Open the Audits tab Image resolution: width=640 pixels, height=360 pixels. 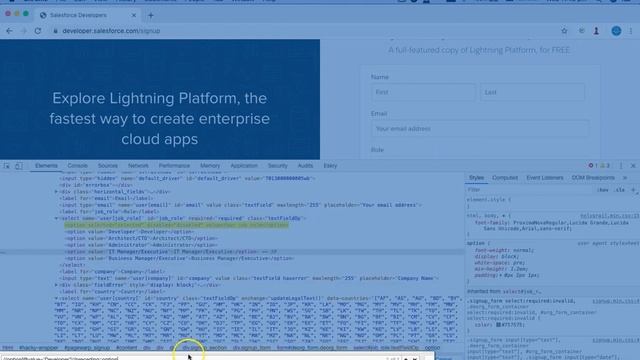coord(305,166)
